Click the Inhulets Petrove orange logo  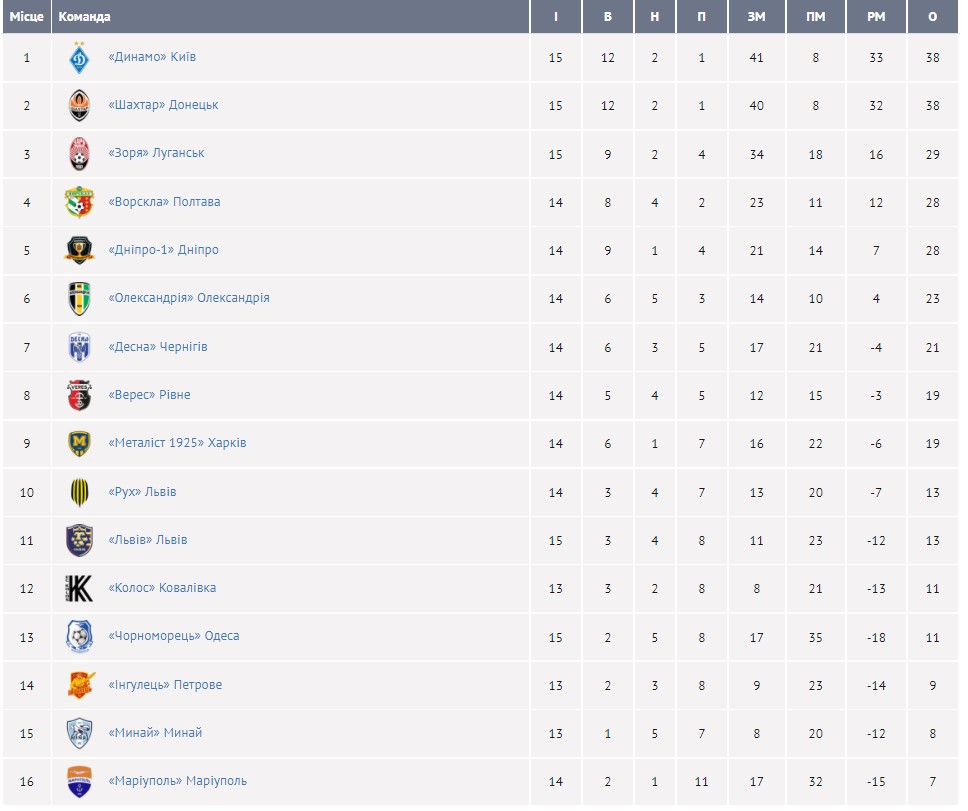79,685
